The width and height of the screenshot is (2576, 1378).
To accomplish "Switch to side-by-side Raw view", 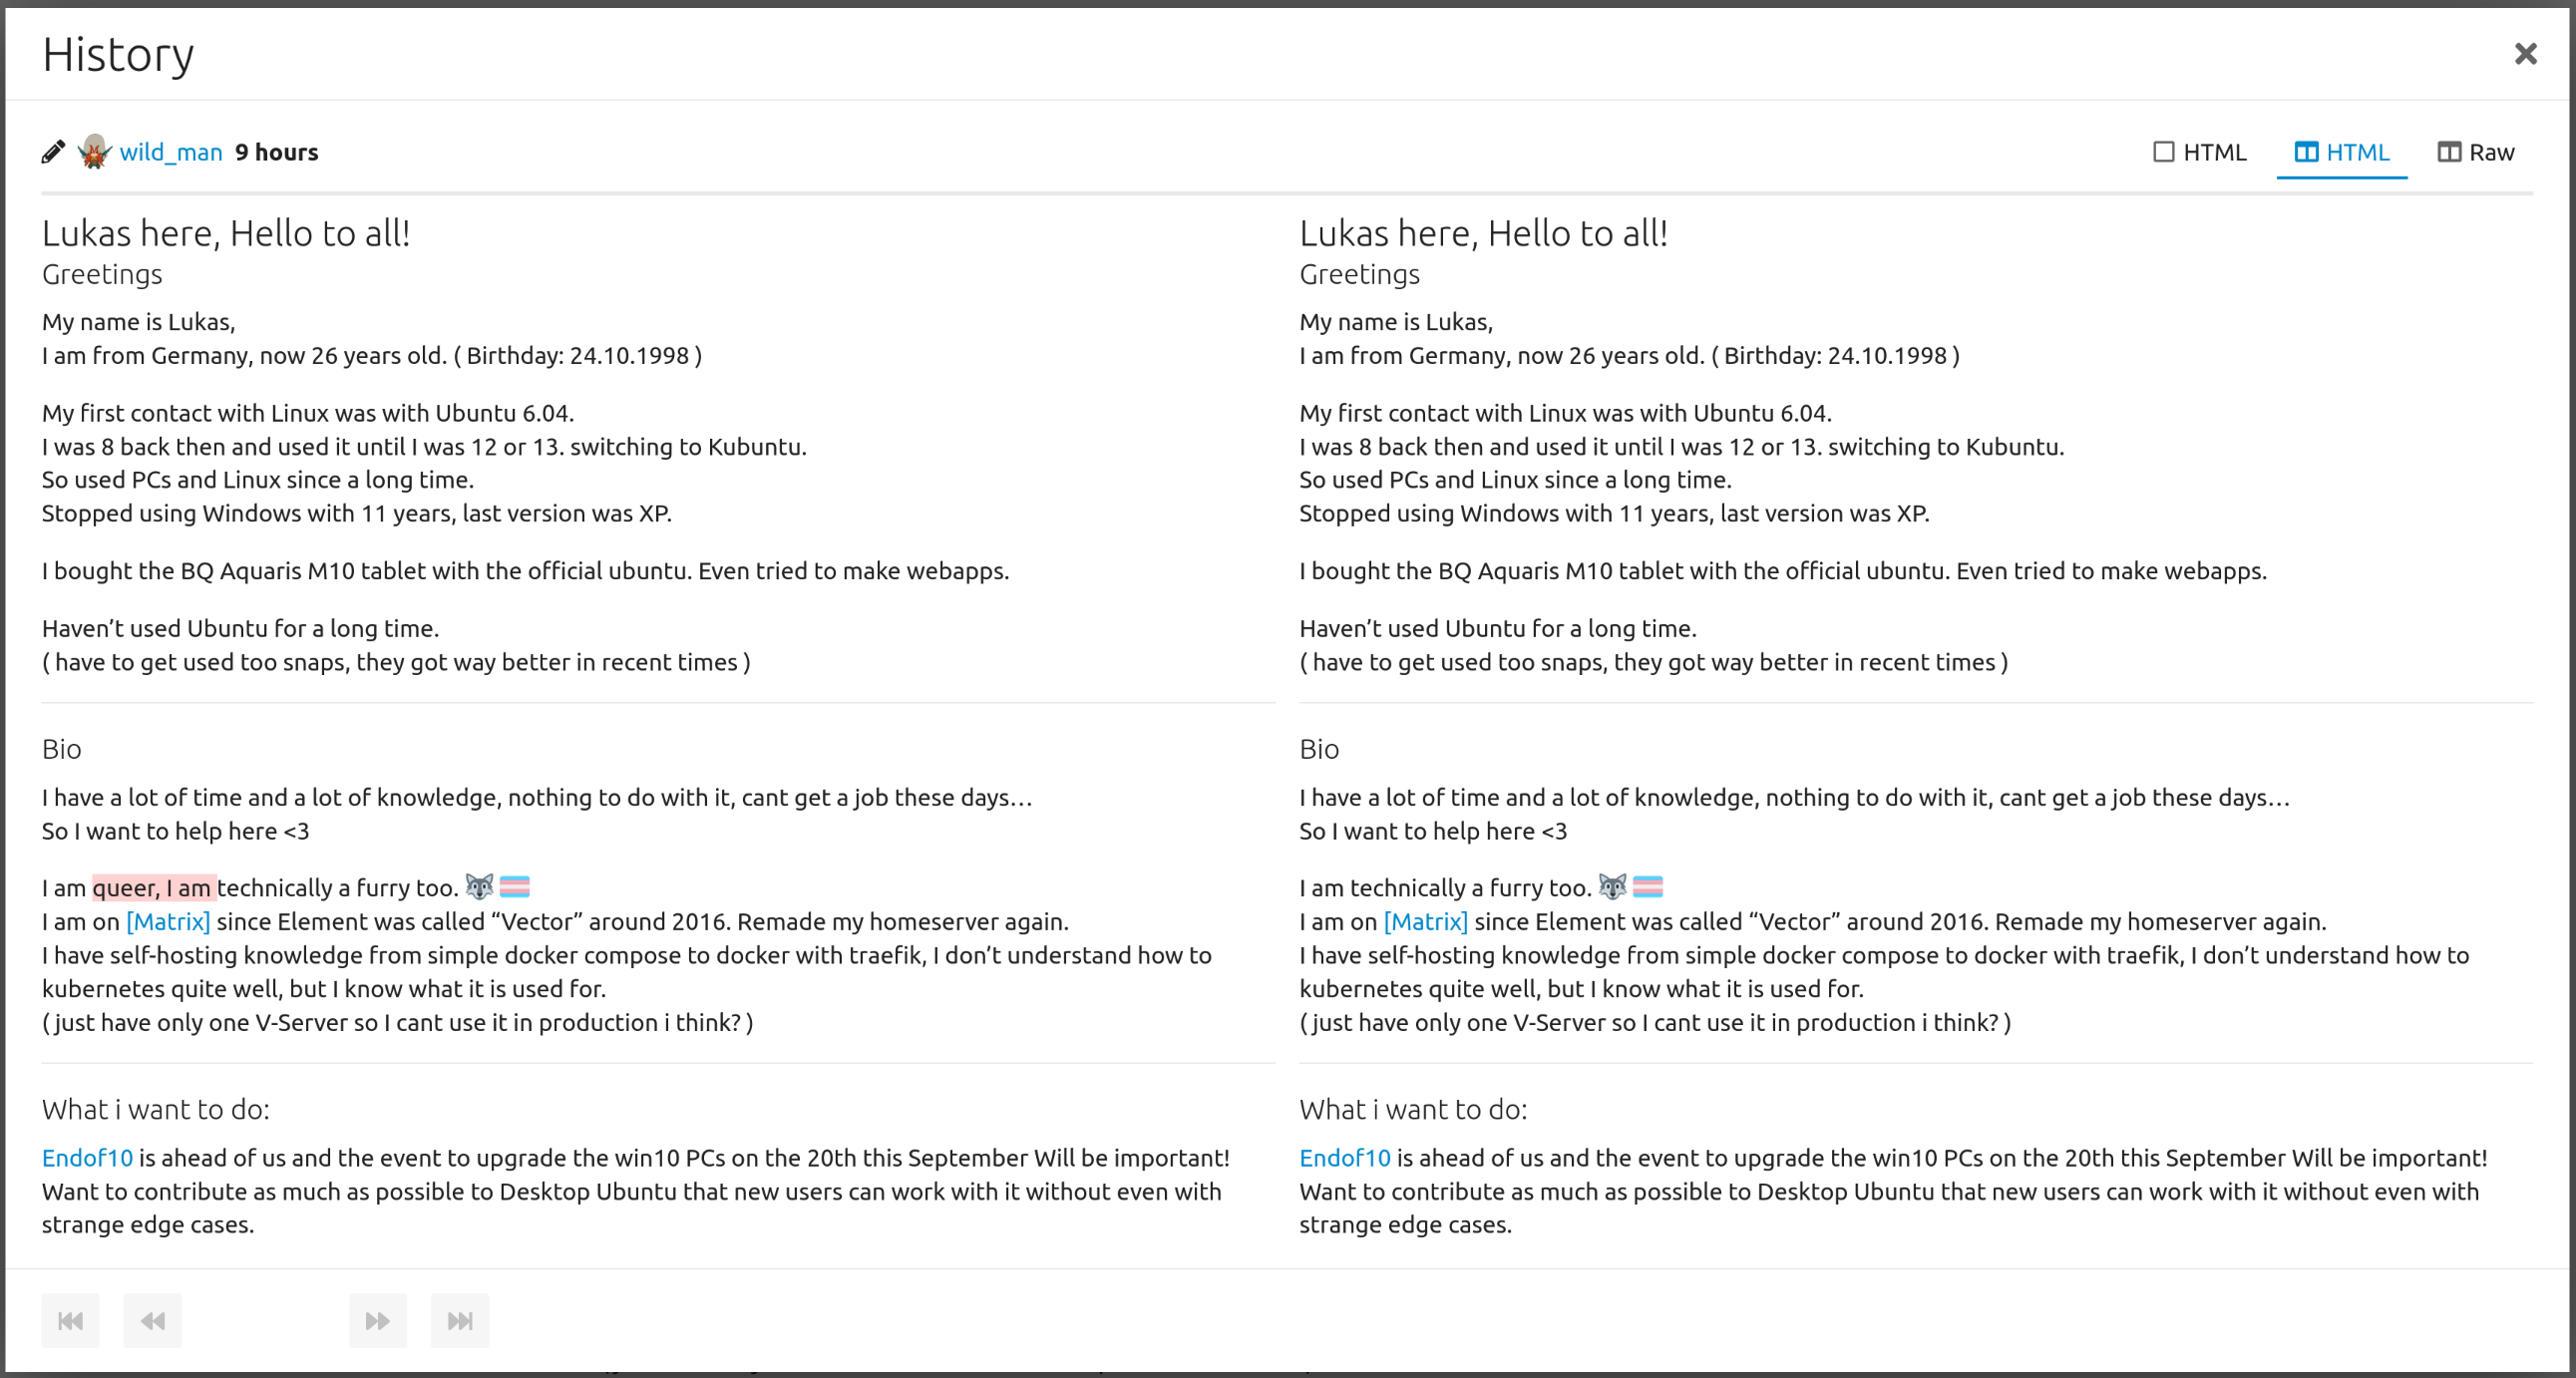I will (2475, 152).
